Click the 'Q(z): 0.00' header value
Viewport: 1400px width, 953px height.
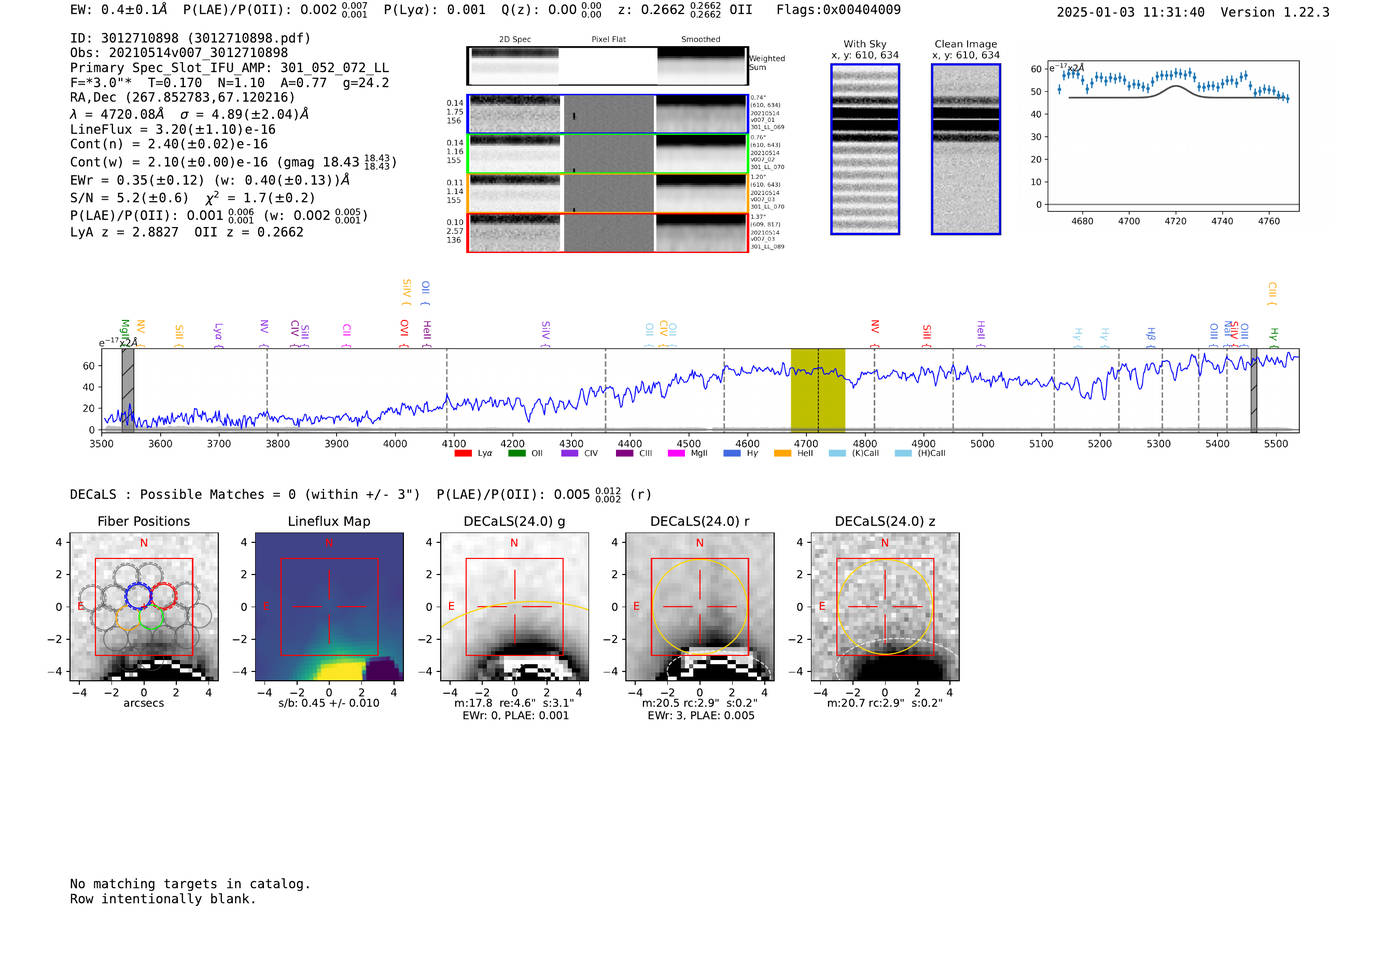[x=551, y=9]
